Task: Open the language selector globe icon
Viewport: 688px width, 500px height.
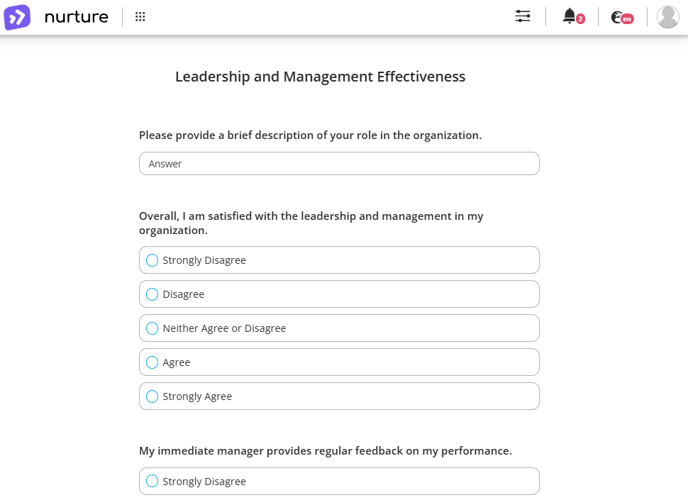Action: [x=617, y=17]
